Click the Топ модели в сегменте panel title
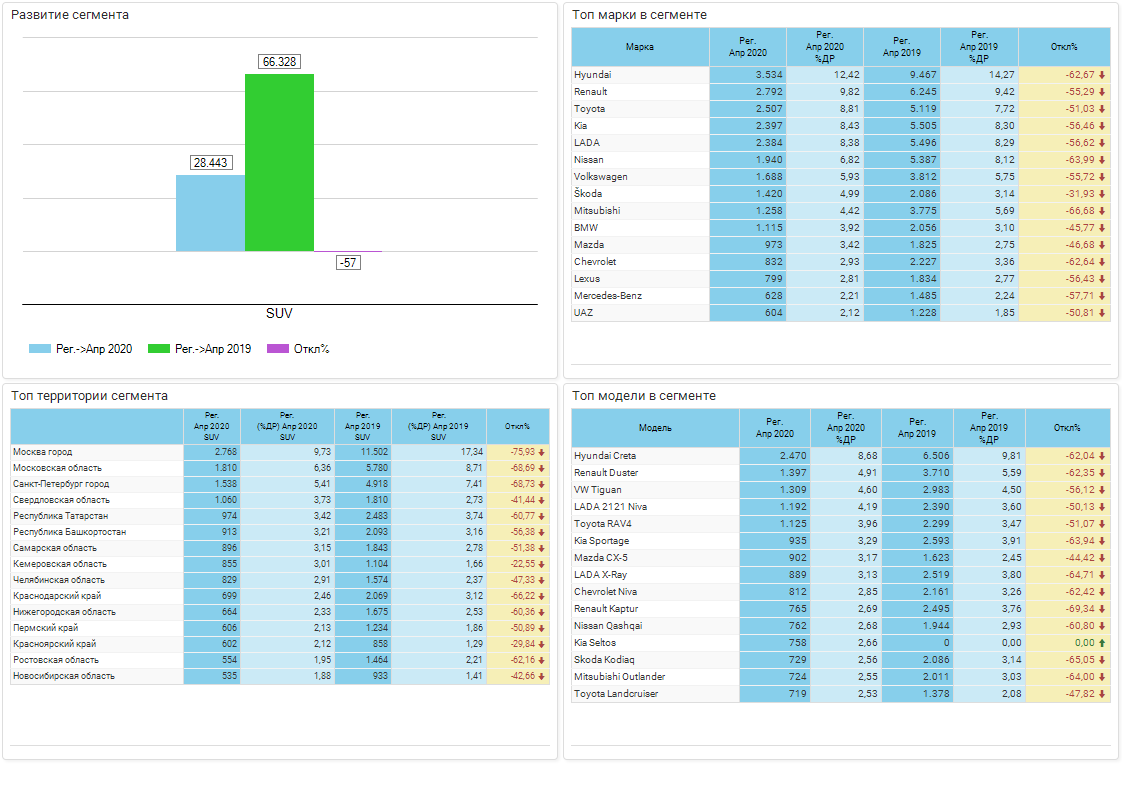This screenshot has height=793, width=1122. coord(643,396)
